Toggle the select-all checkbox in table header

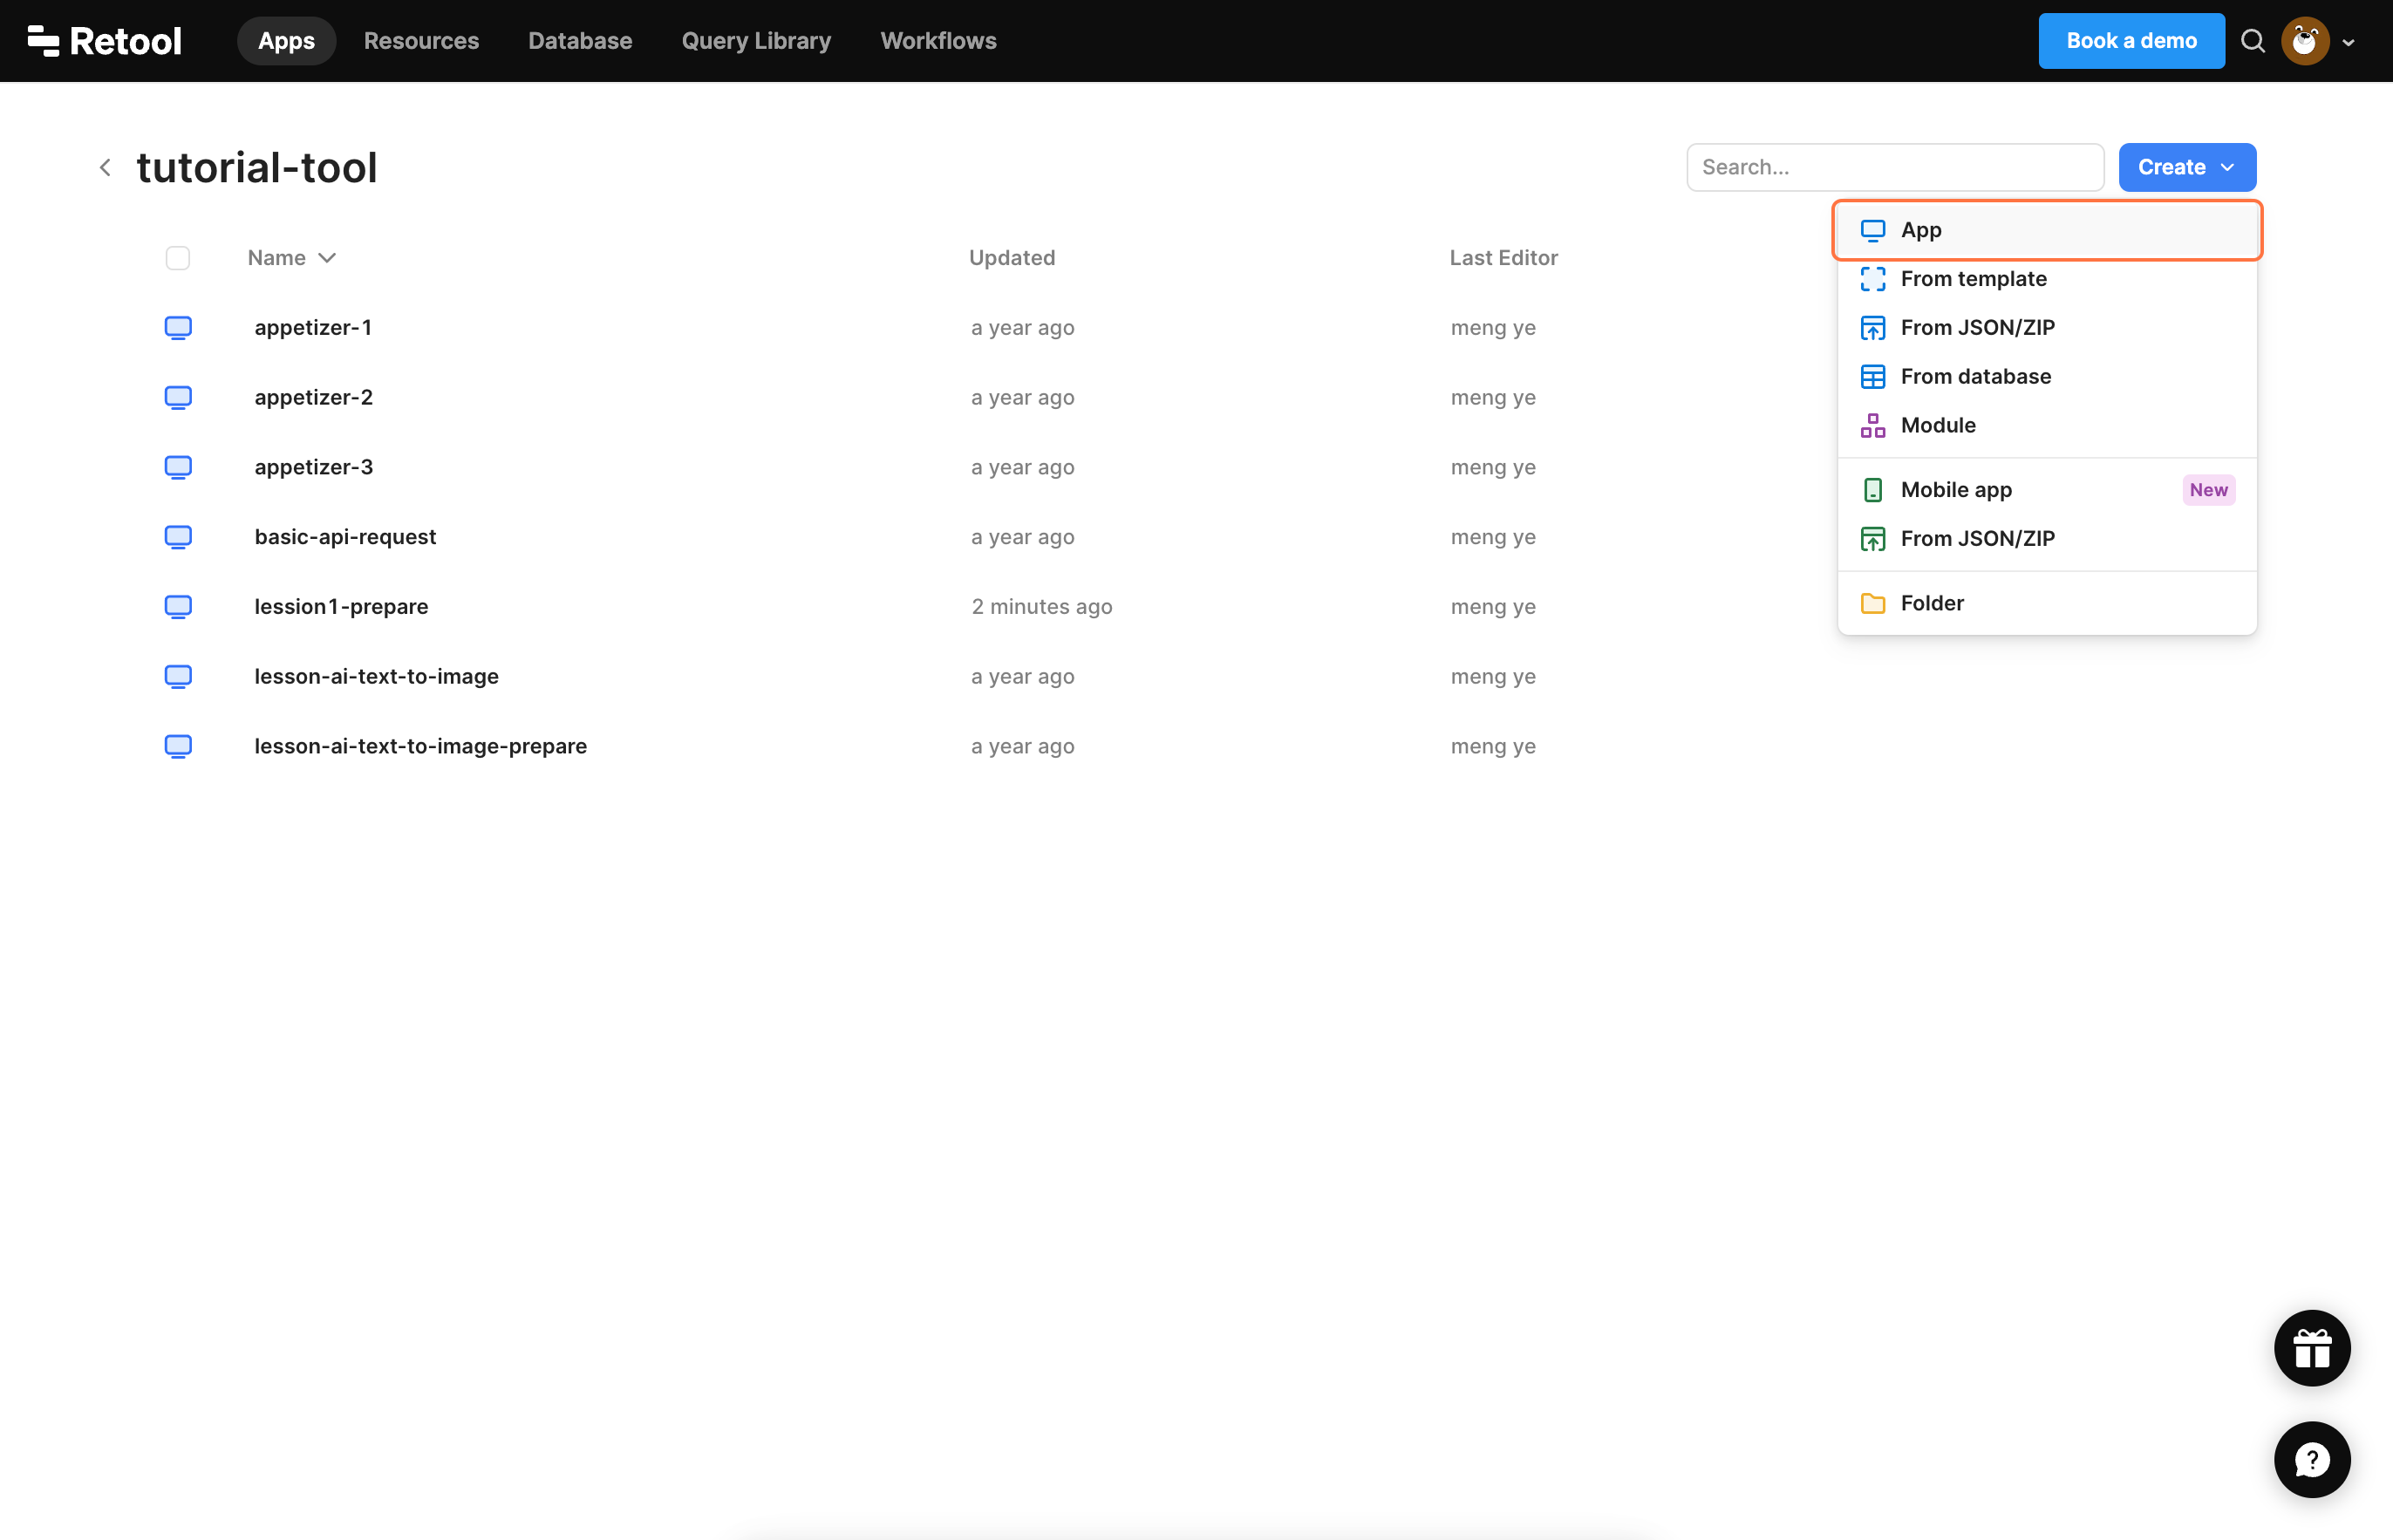click(178, 258)
